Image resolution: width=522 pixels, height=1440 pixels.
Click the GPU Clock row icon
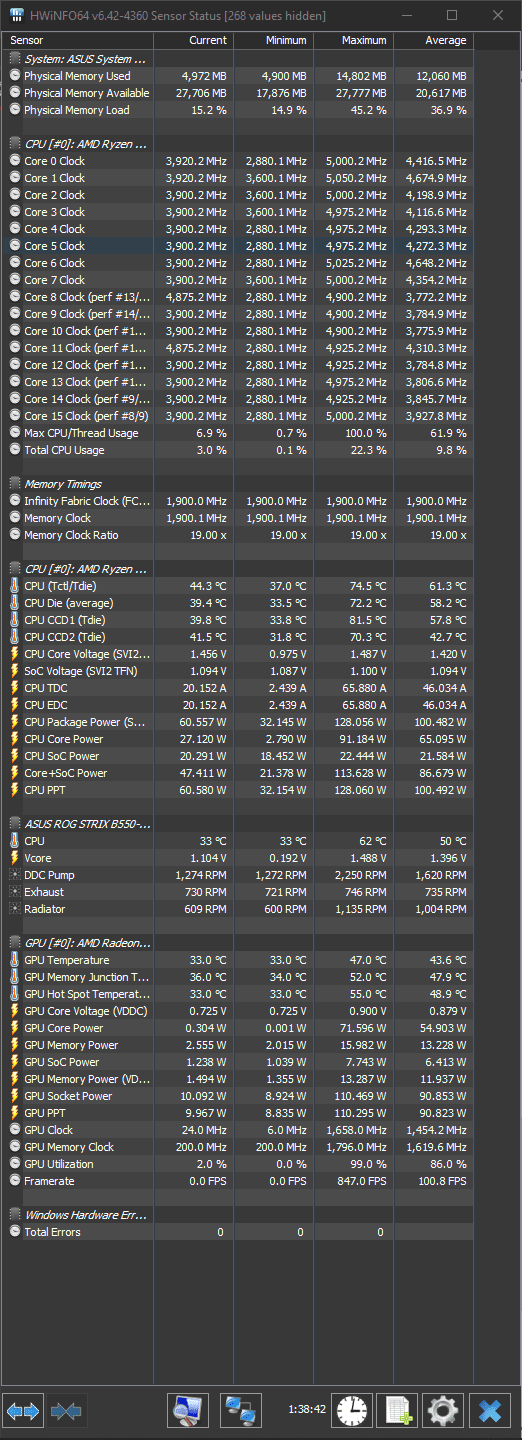15,1130
